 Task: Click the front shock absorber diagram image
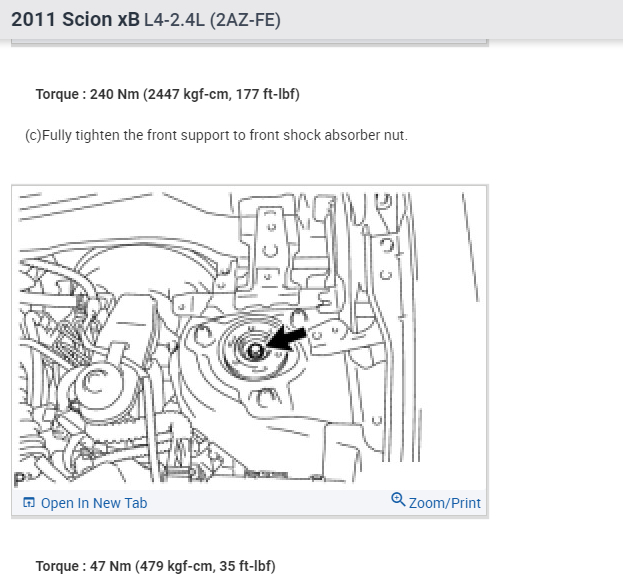pyautogui.click(x=249, y=338)
